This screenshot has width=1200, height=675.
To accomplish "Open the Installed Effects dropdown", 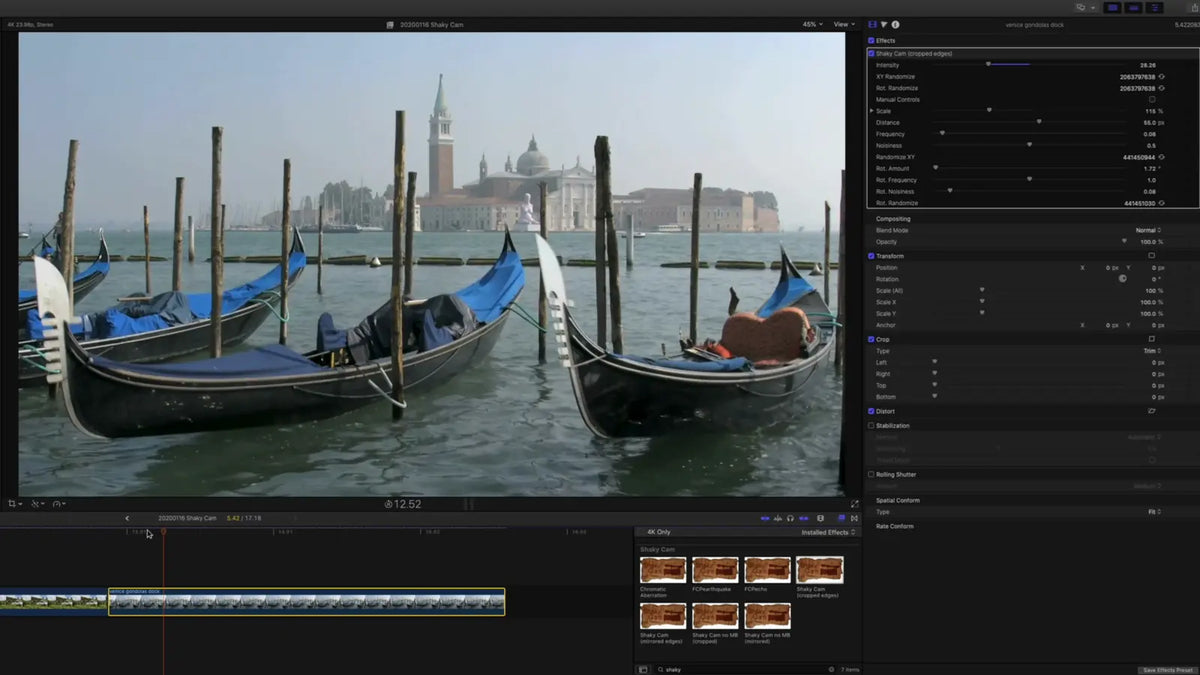I will tap(829, 532).
